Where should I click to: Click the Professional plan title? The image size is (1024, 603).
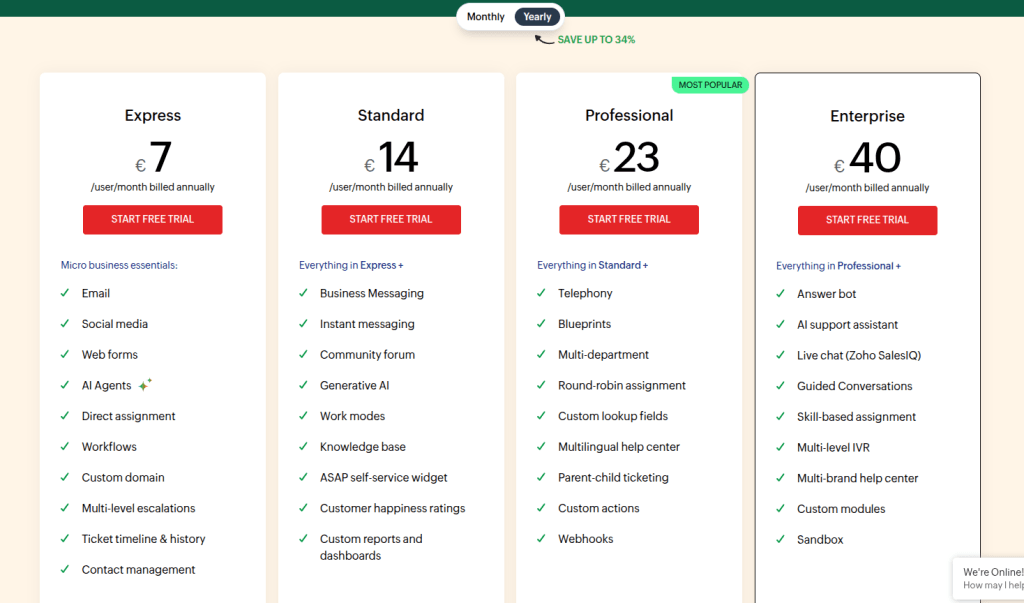[629, 116]
